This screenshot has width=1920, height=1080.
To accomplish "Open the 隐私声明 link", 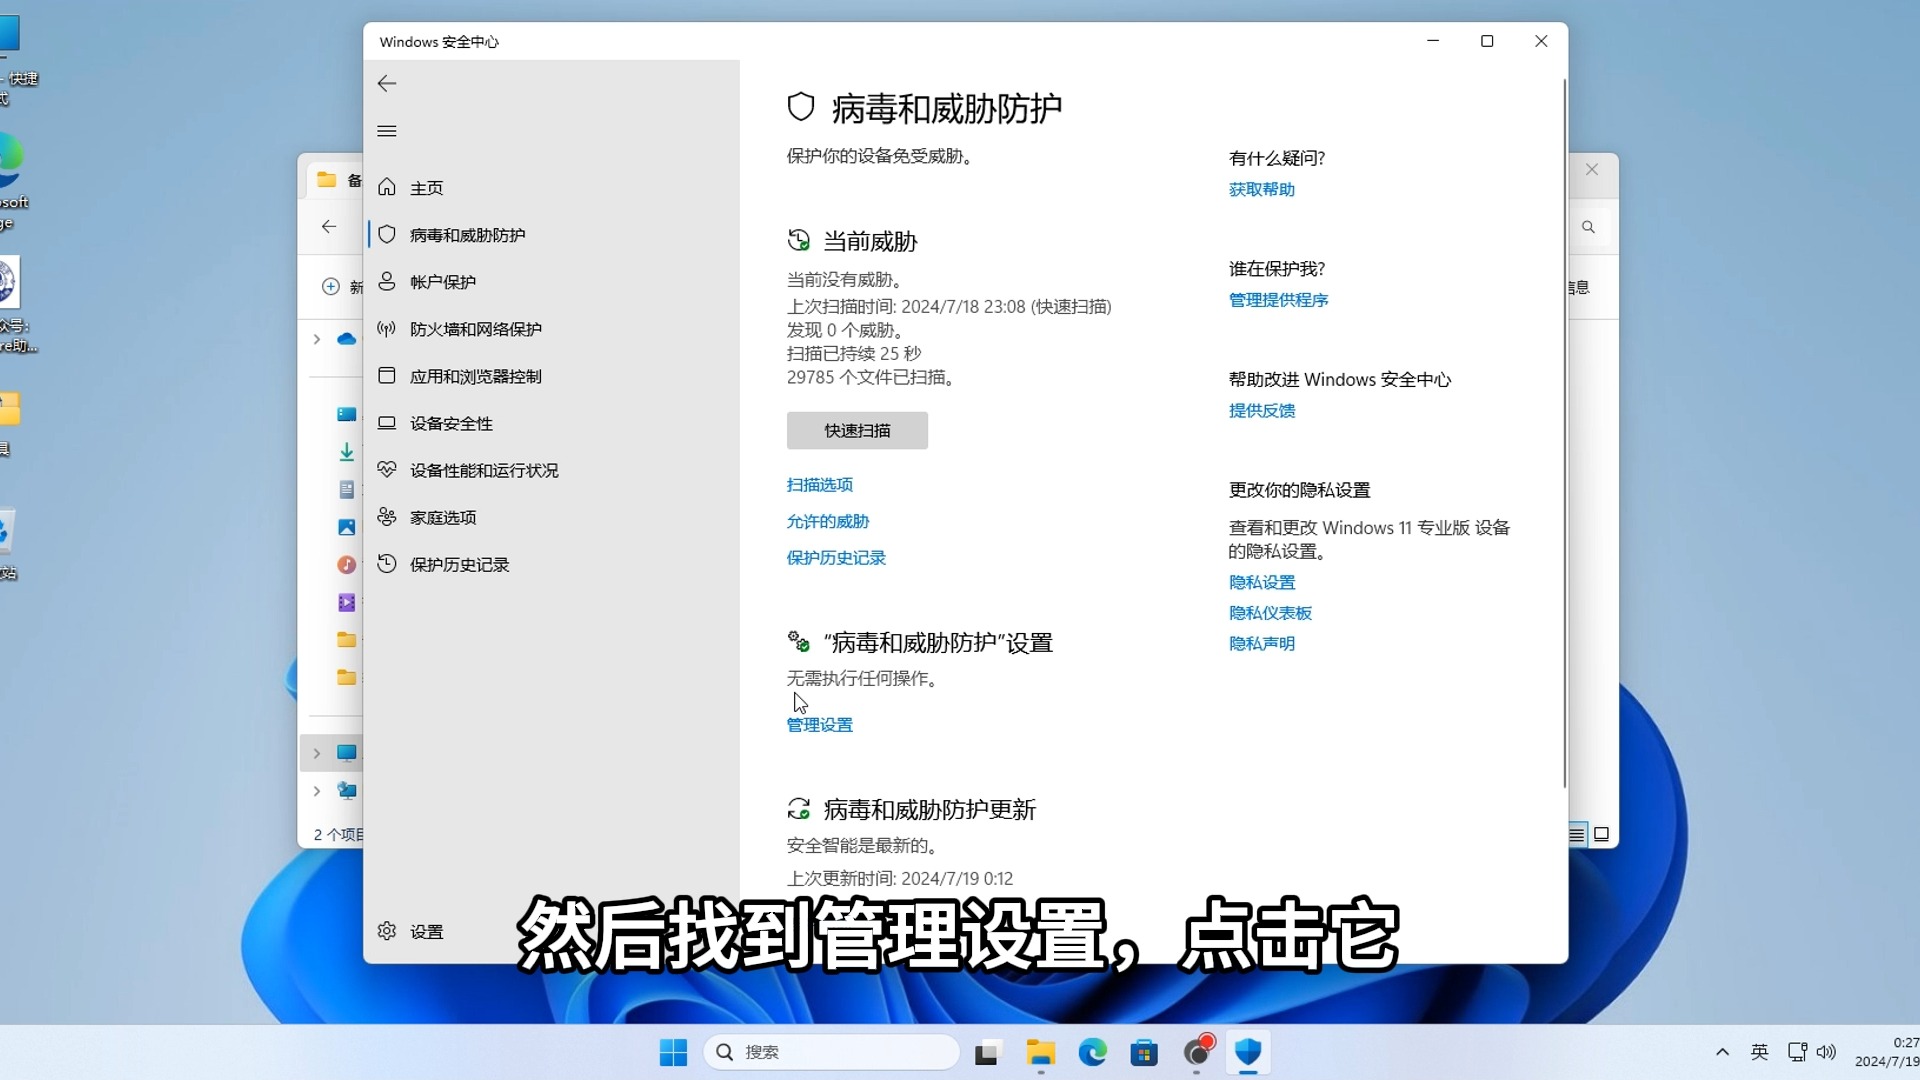I will point(1262,644).
